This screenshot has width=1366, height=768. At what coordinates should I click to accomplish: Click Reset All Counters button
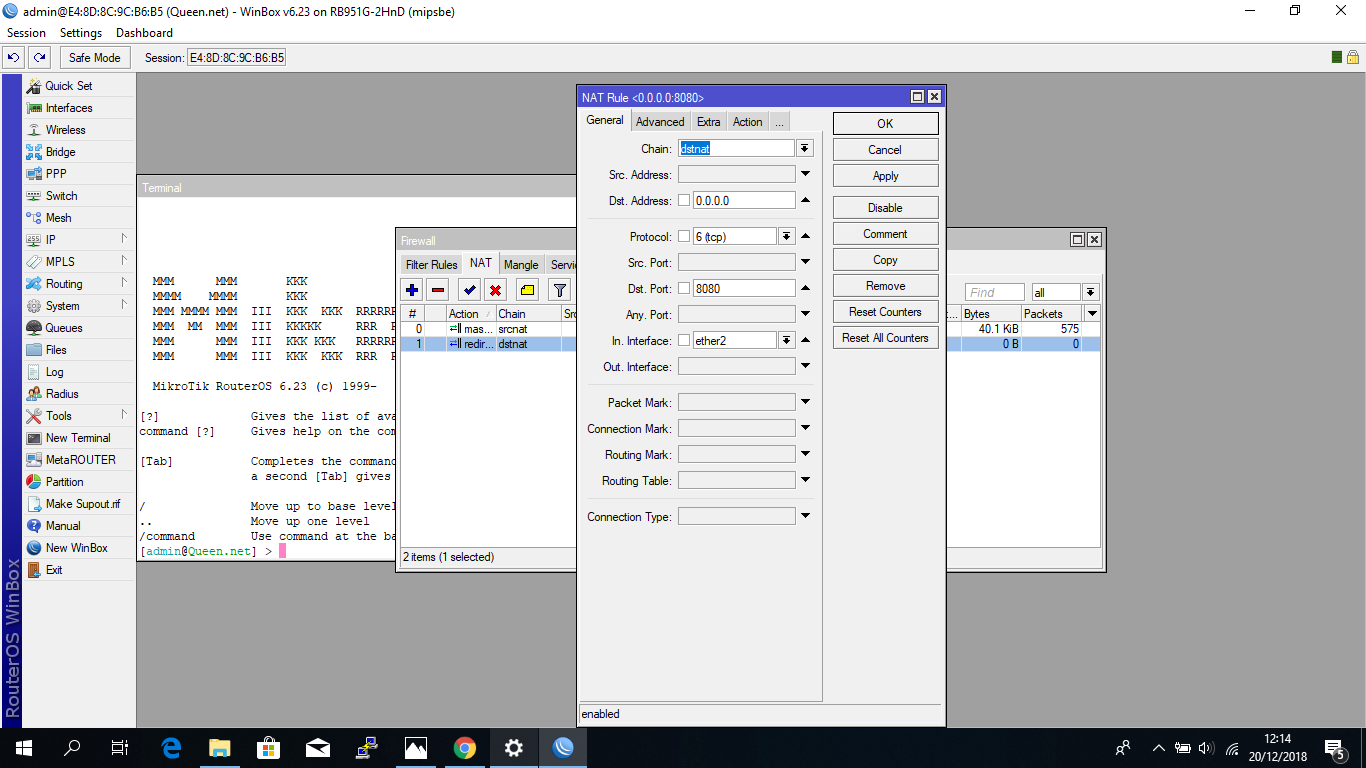tap(885, 338)
